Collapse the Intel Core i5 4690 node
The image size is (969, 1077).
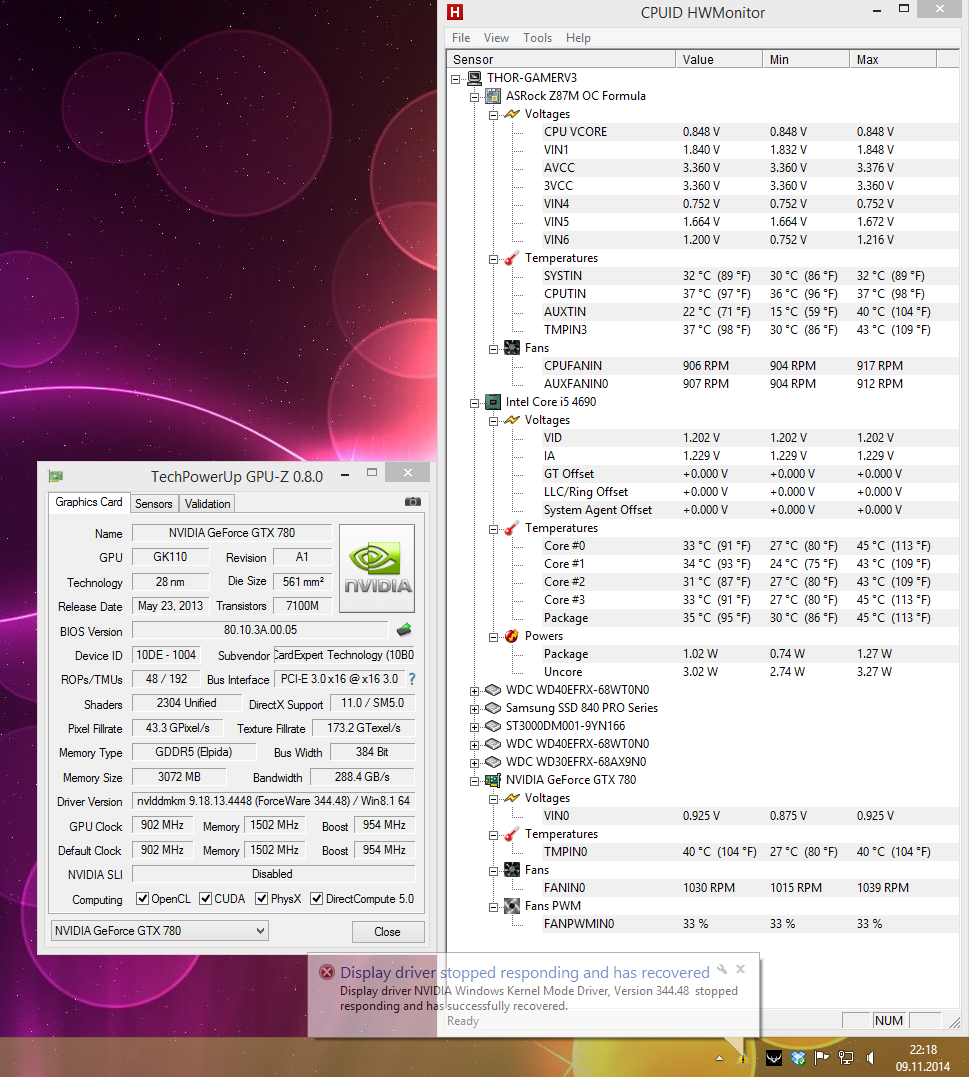coord(474,403)
